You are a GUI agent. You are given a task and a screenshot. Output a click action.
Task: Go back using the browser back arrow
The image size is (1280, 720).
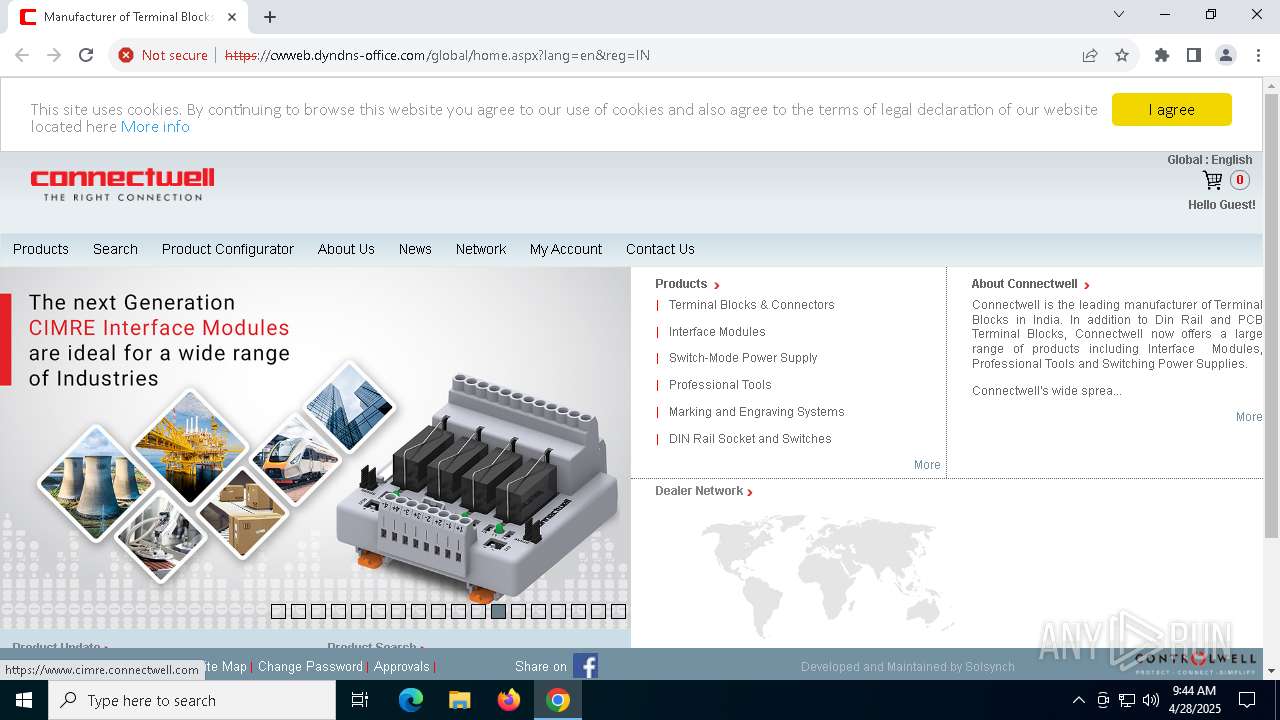(22, 55)
